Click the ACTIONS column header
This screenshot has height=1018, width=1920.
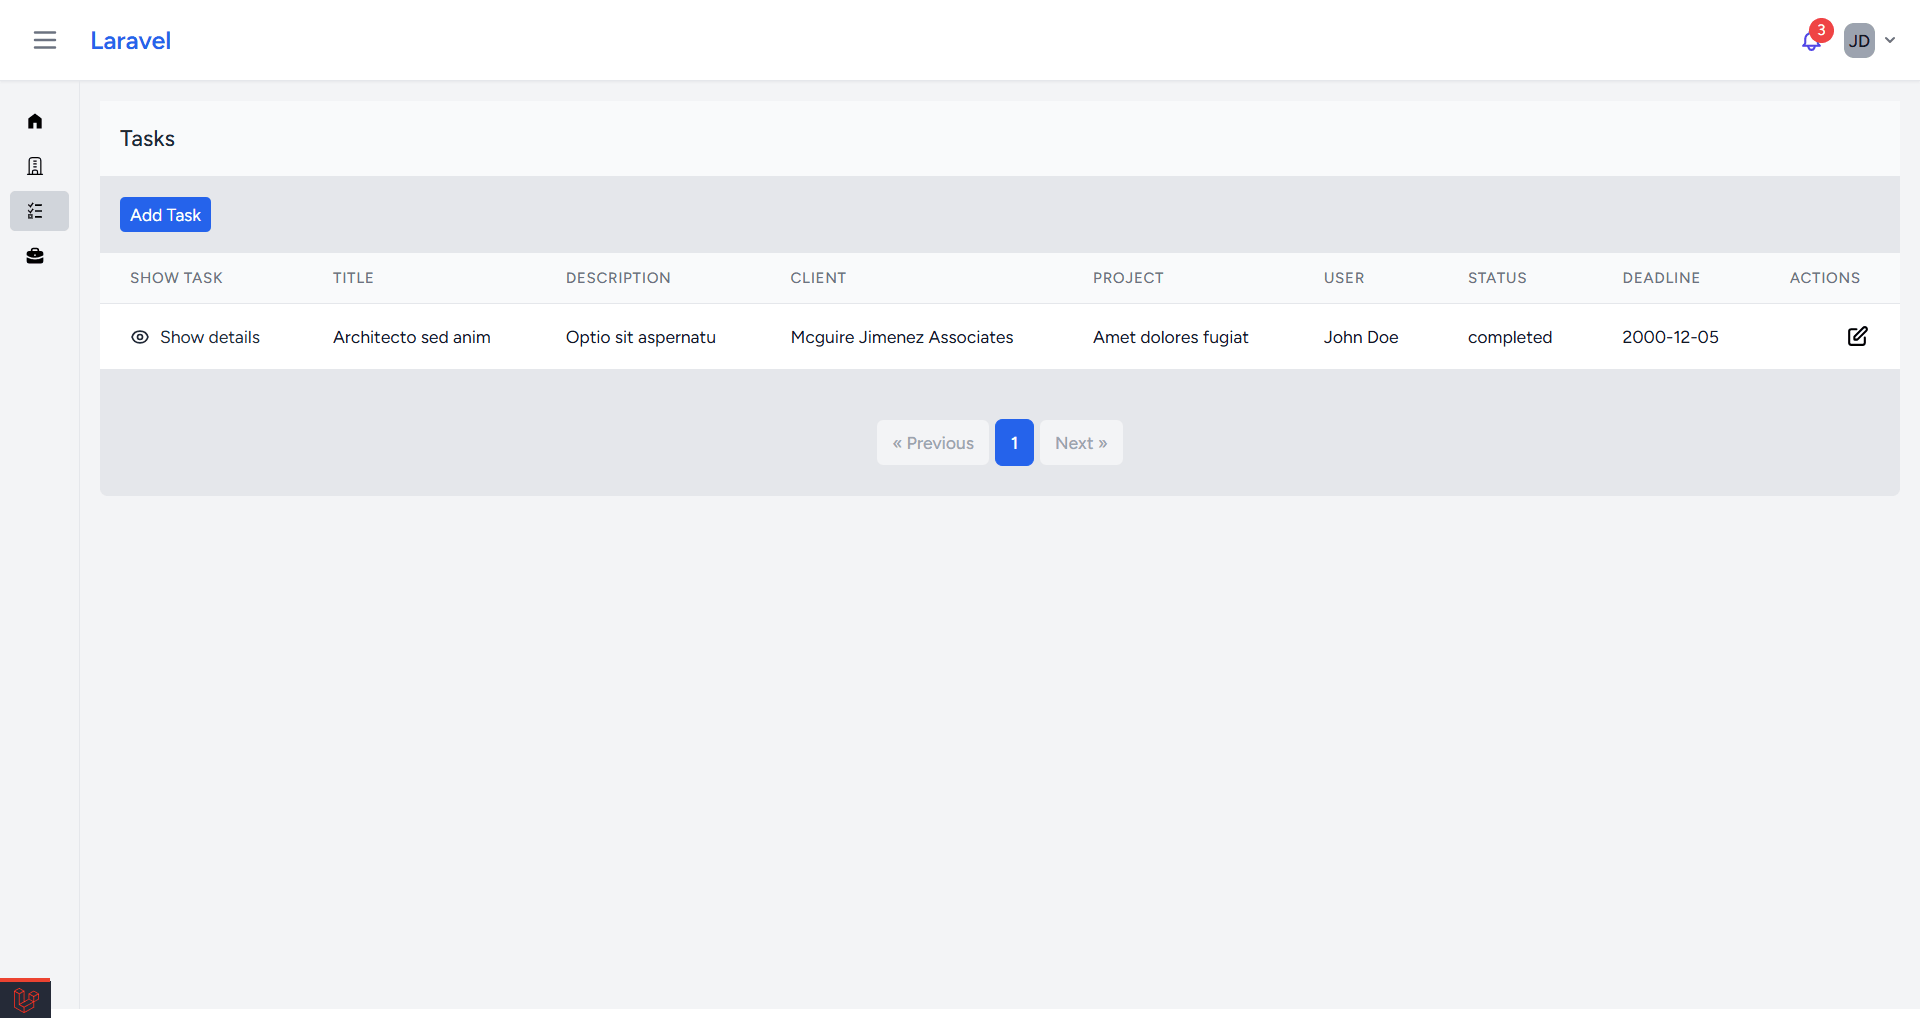(x=1825, y=278)
